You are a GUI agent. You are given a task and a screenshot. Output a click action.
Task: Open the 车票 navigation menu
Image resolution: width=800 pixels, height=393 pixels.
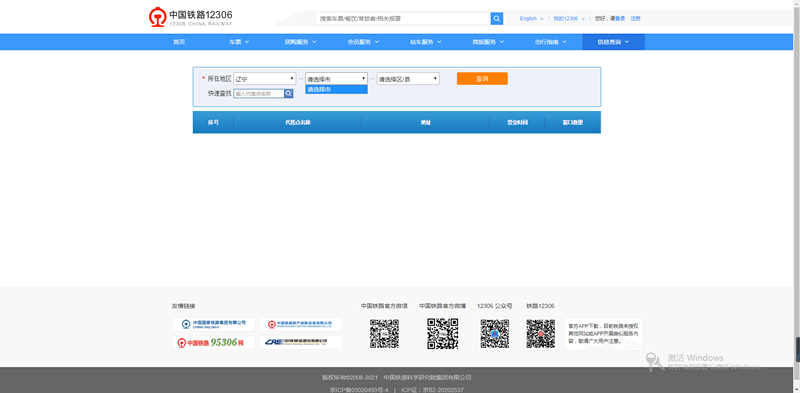(x=239, y=42)
